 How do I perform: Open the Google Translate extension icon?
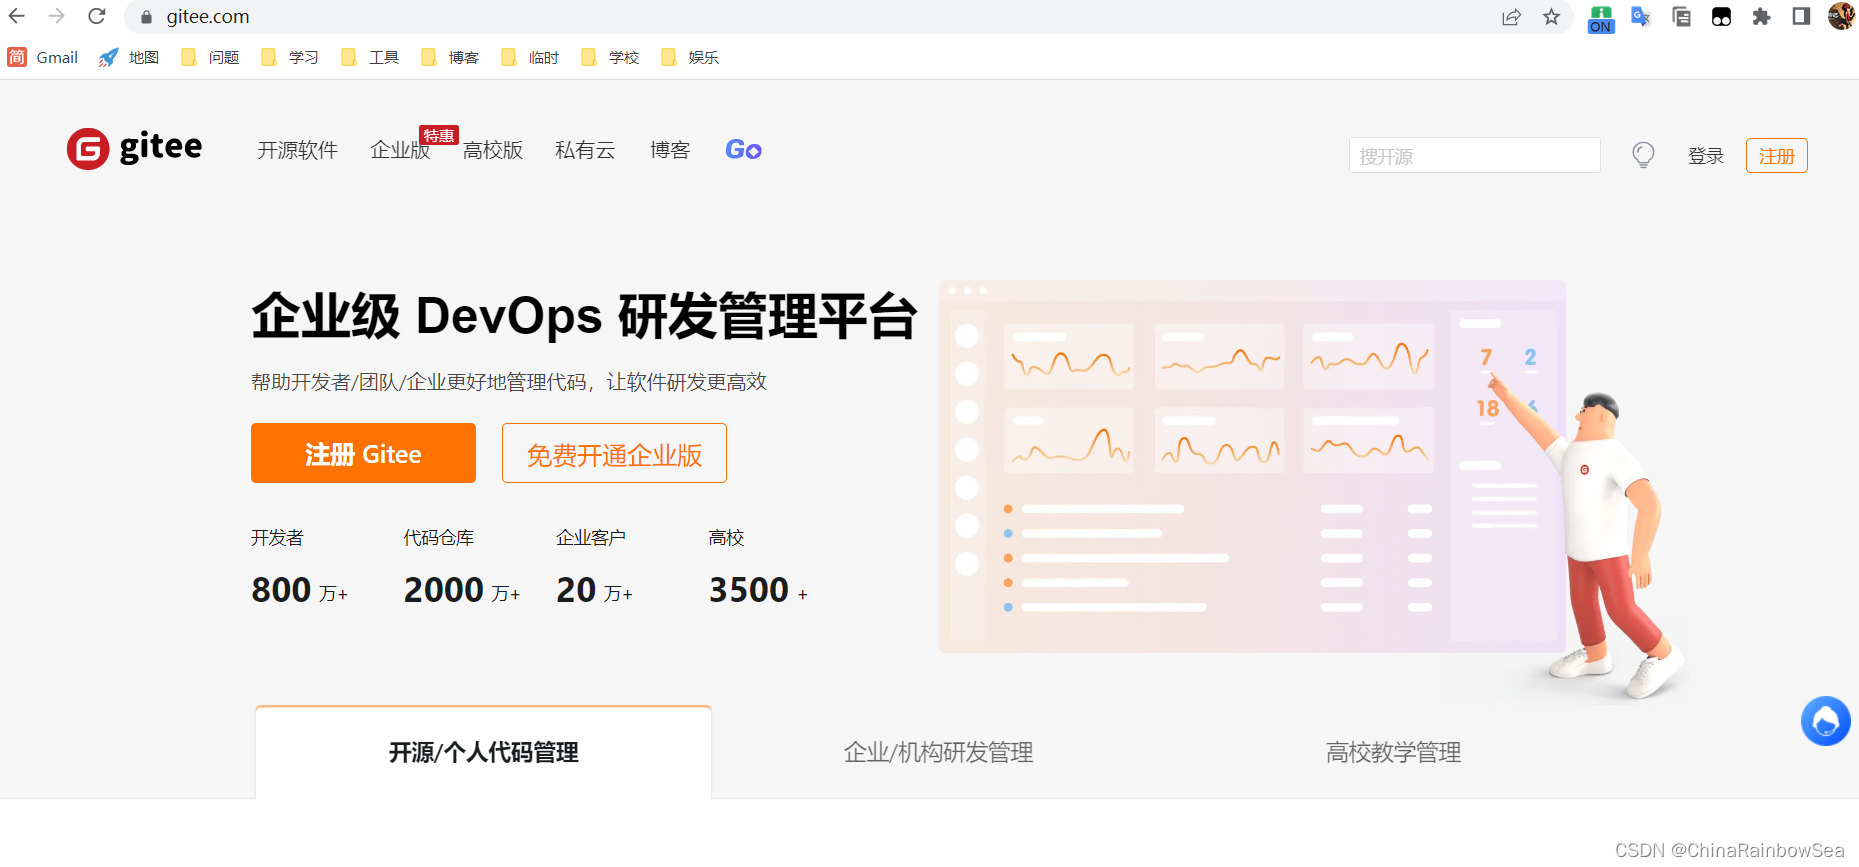pos(1641,17)
